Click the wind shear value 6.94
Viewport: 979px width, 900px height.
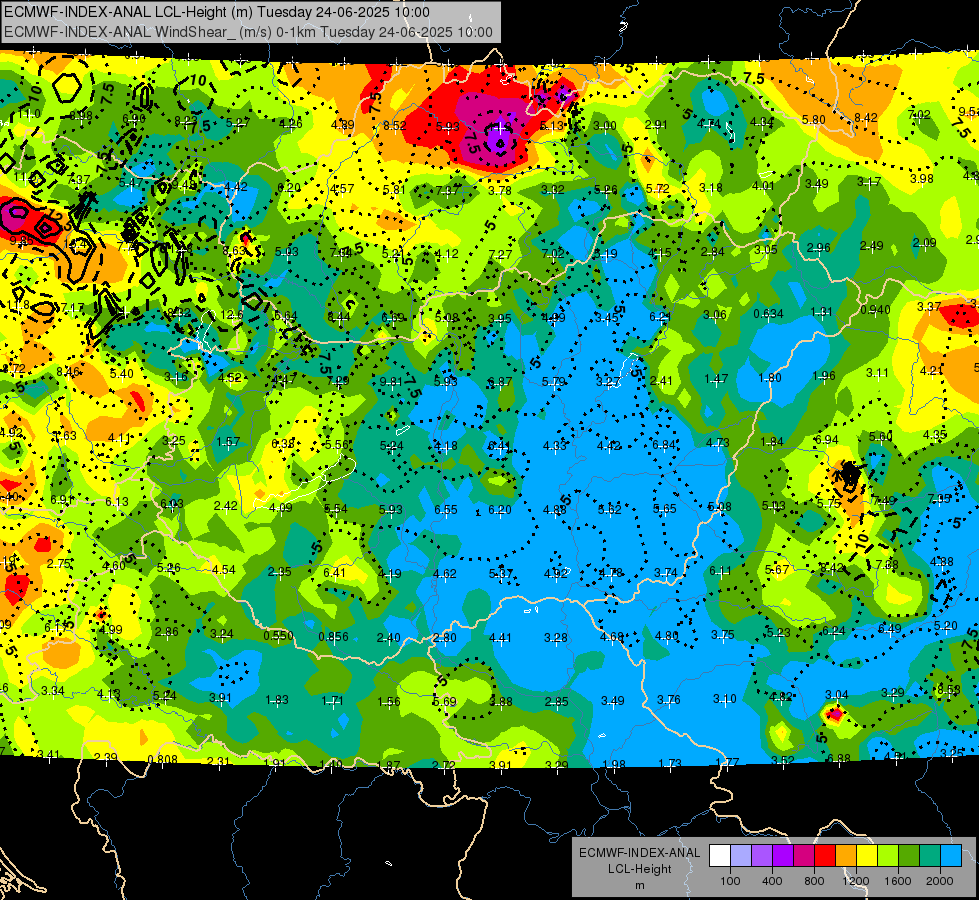tap(827, 440)
